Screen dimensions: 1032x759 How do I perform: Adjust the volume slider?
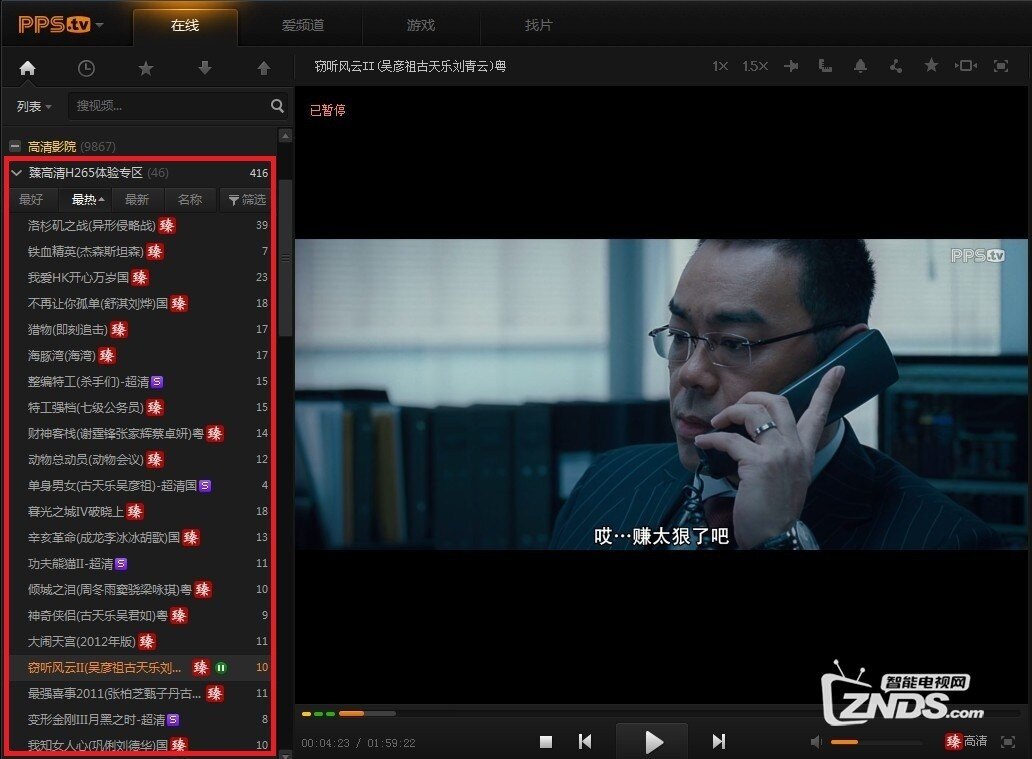tap(875, 742)
